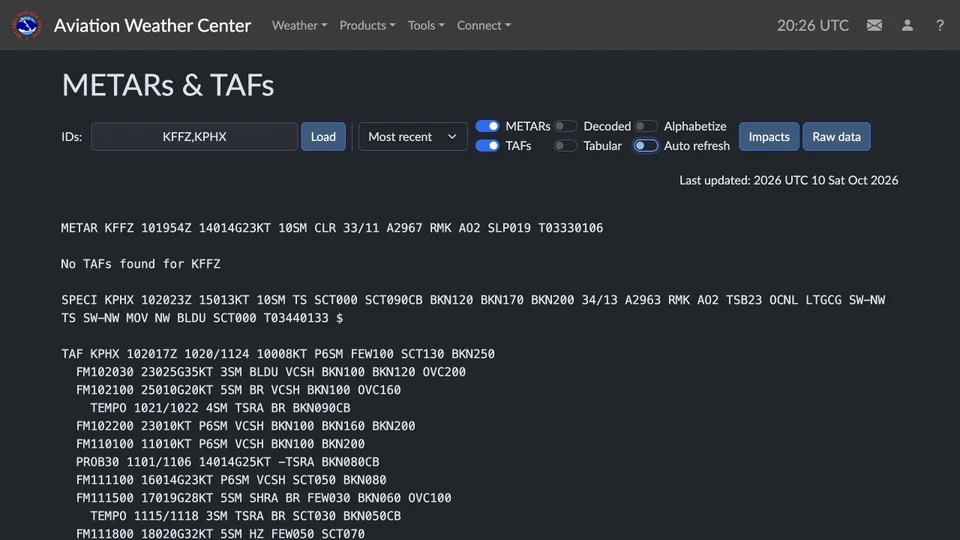Click the FM110100 forecast line
The width and height of the screenshot is (960, 540).
tap(220, 444)
